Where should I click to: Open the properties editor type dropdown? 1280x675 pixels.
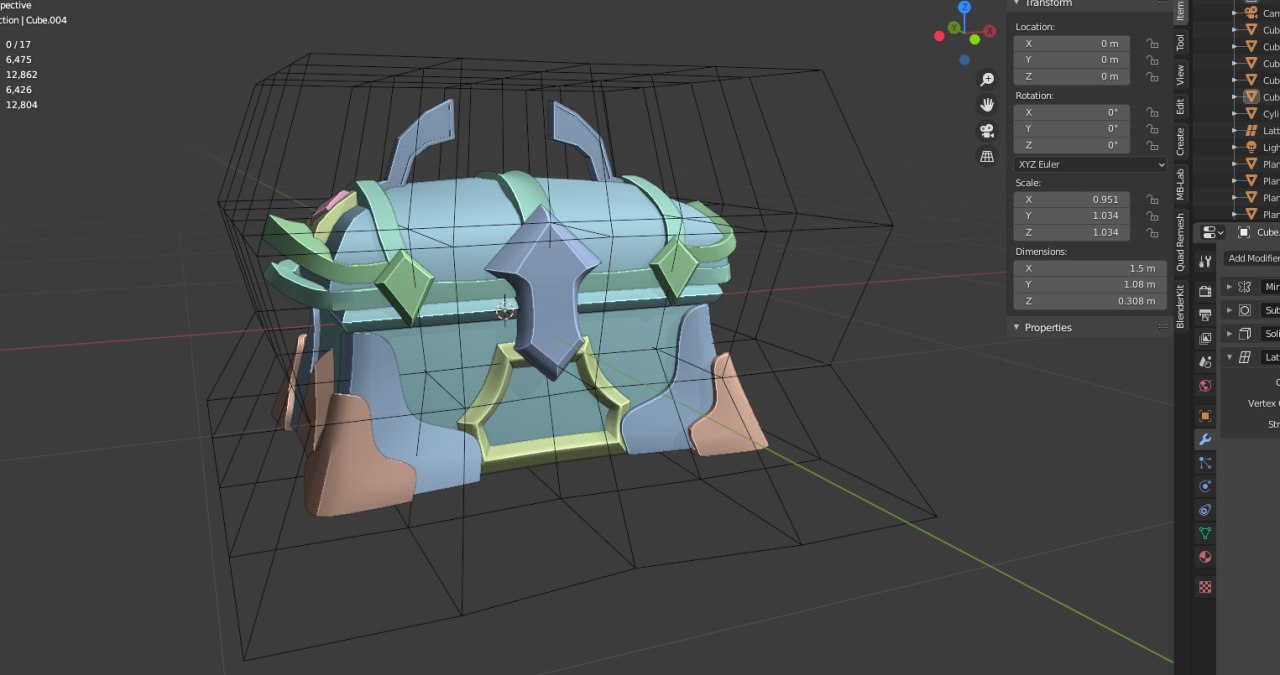(1212, 232)
